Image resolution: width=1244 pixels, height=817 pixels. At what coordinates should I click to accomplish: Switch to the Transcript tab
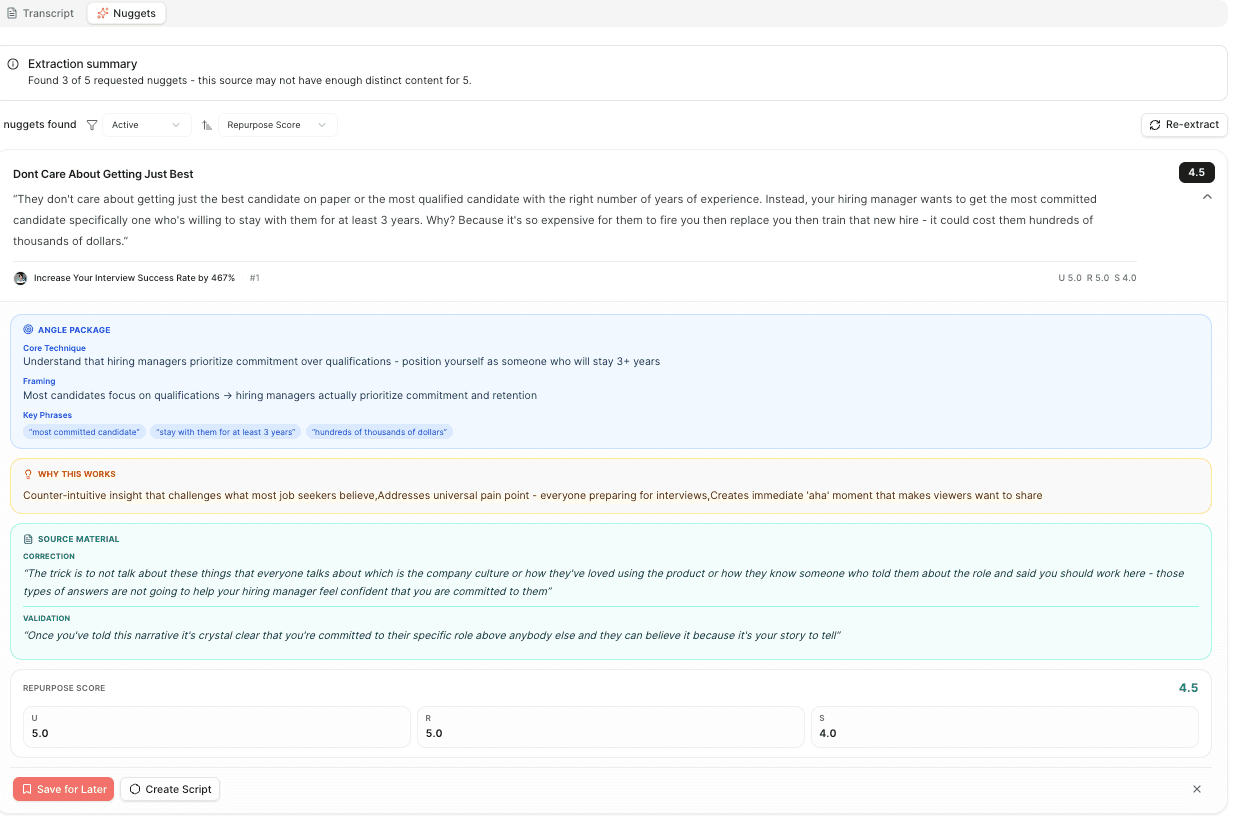click(40, 13)
